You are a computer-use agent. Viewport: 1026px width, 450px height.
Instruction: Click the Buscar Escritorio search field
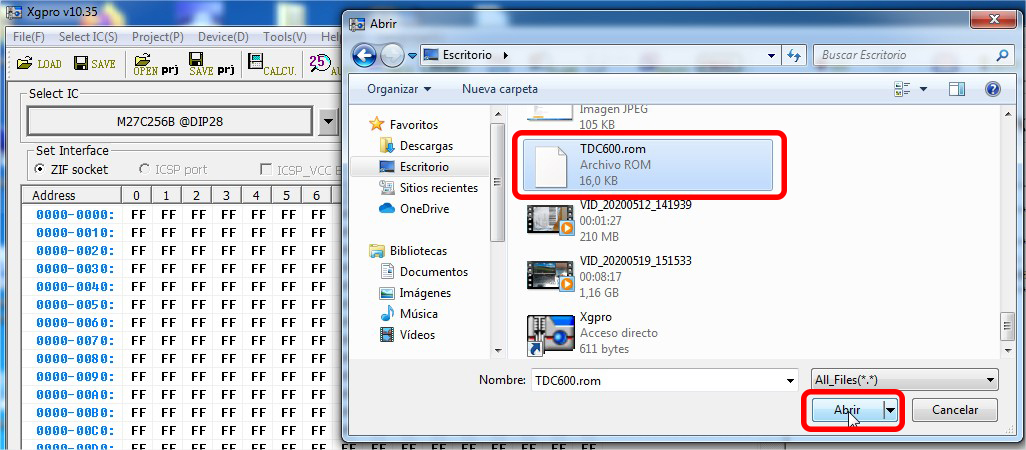(904, 56)
